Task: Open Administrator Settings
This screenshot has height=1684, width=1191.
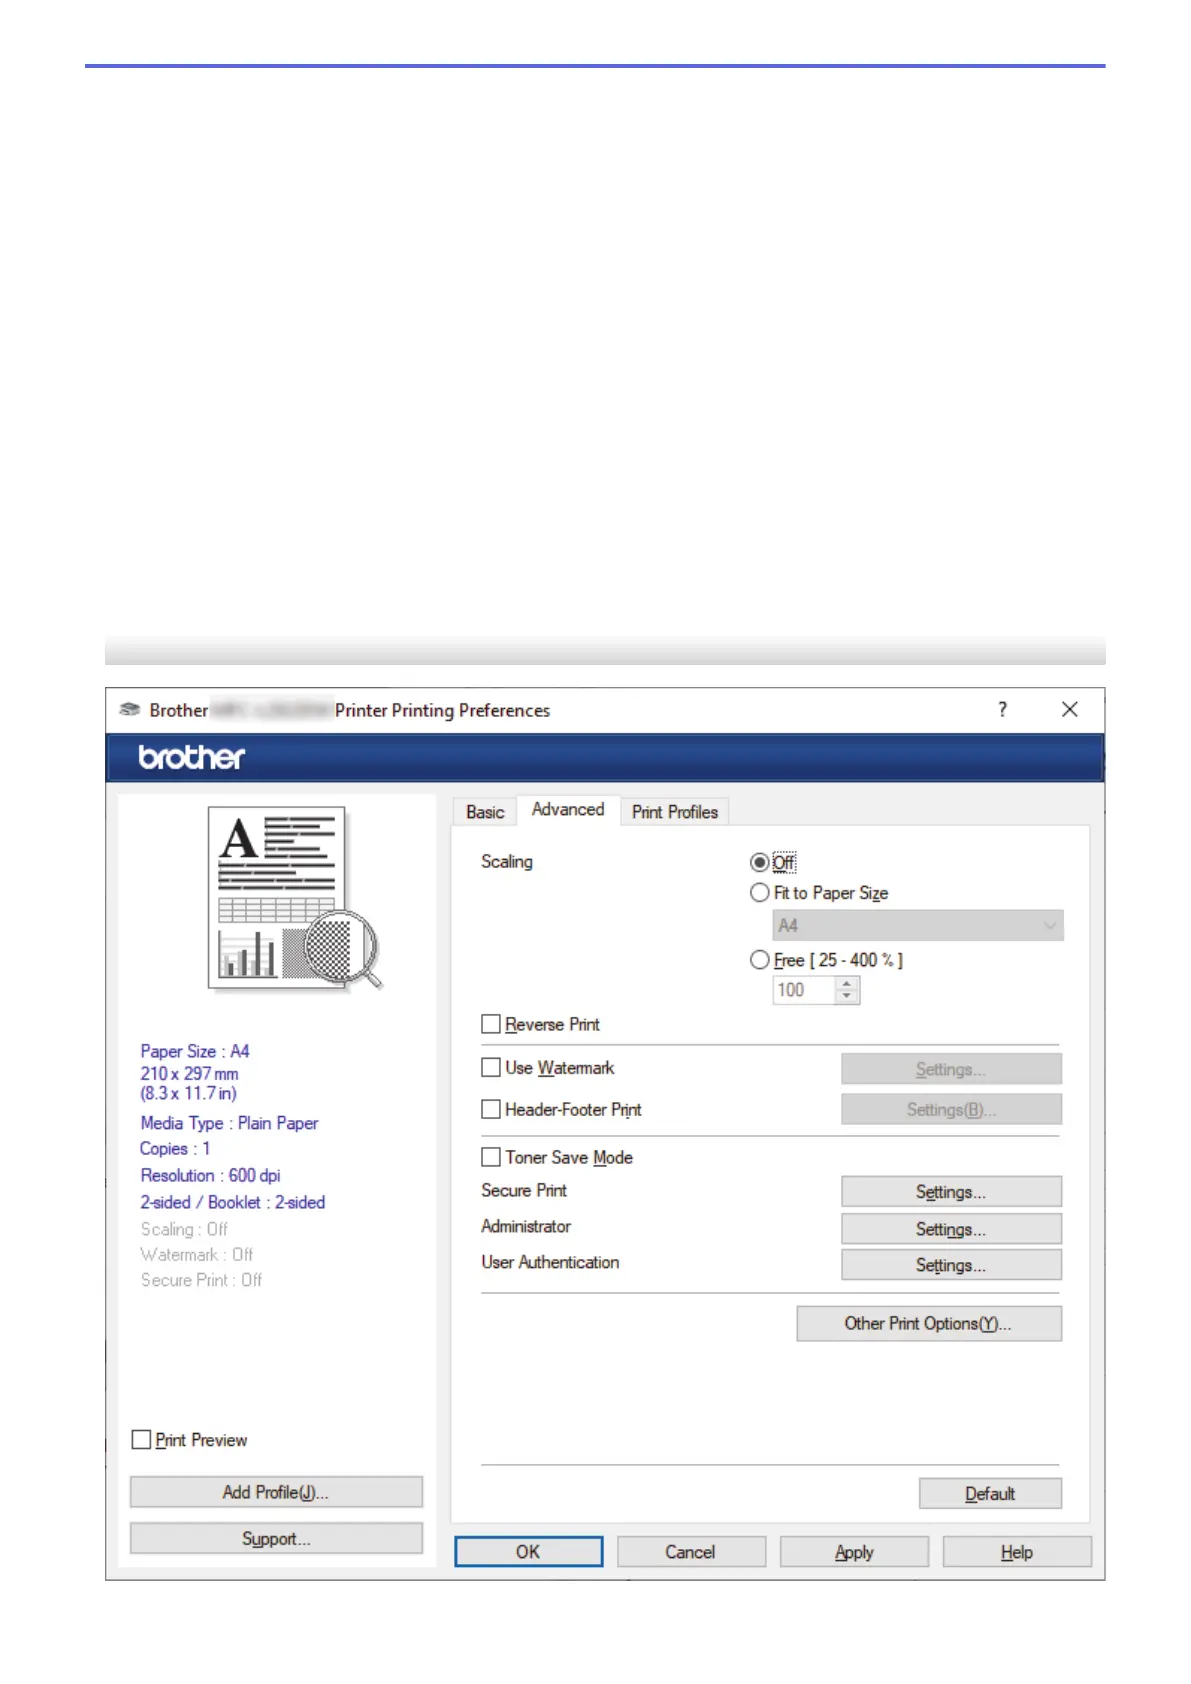Action: [x=950, y=1229]
